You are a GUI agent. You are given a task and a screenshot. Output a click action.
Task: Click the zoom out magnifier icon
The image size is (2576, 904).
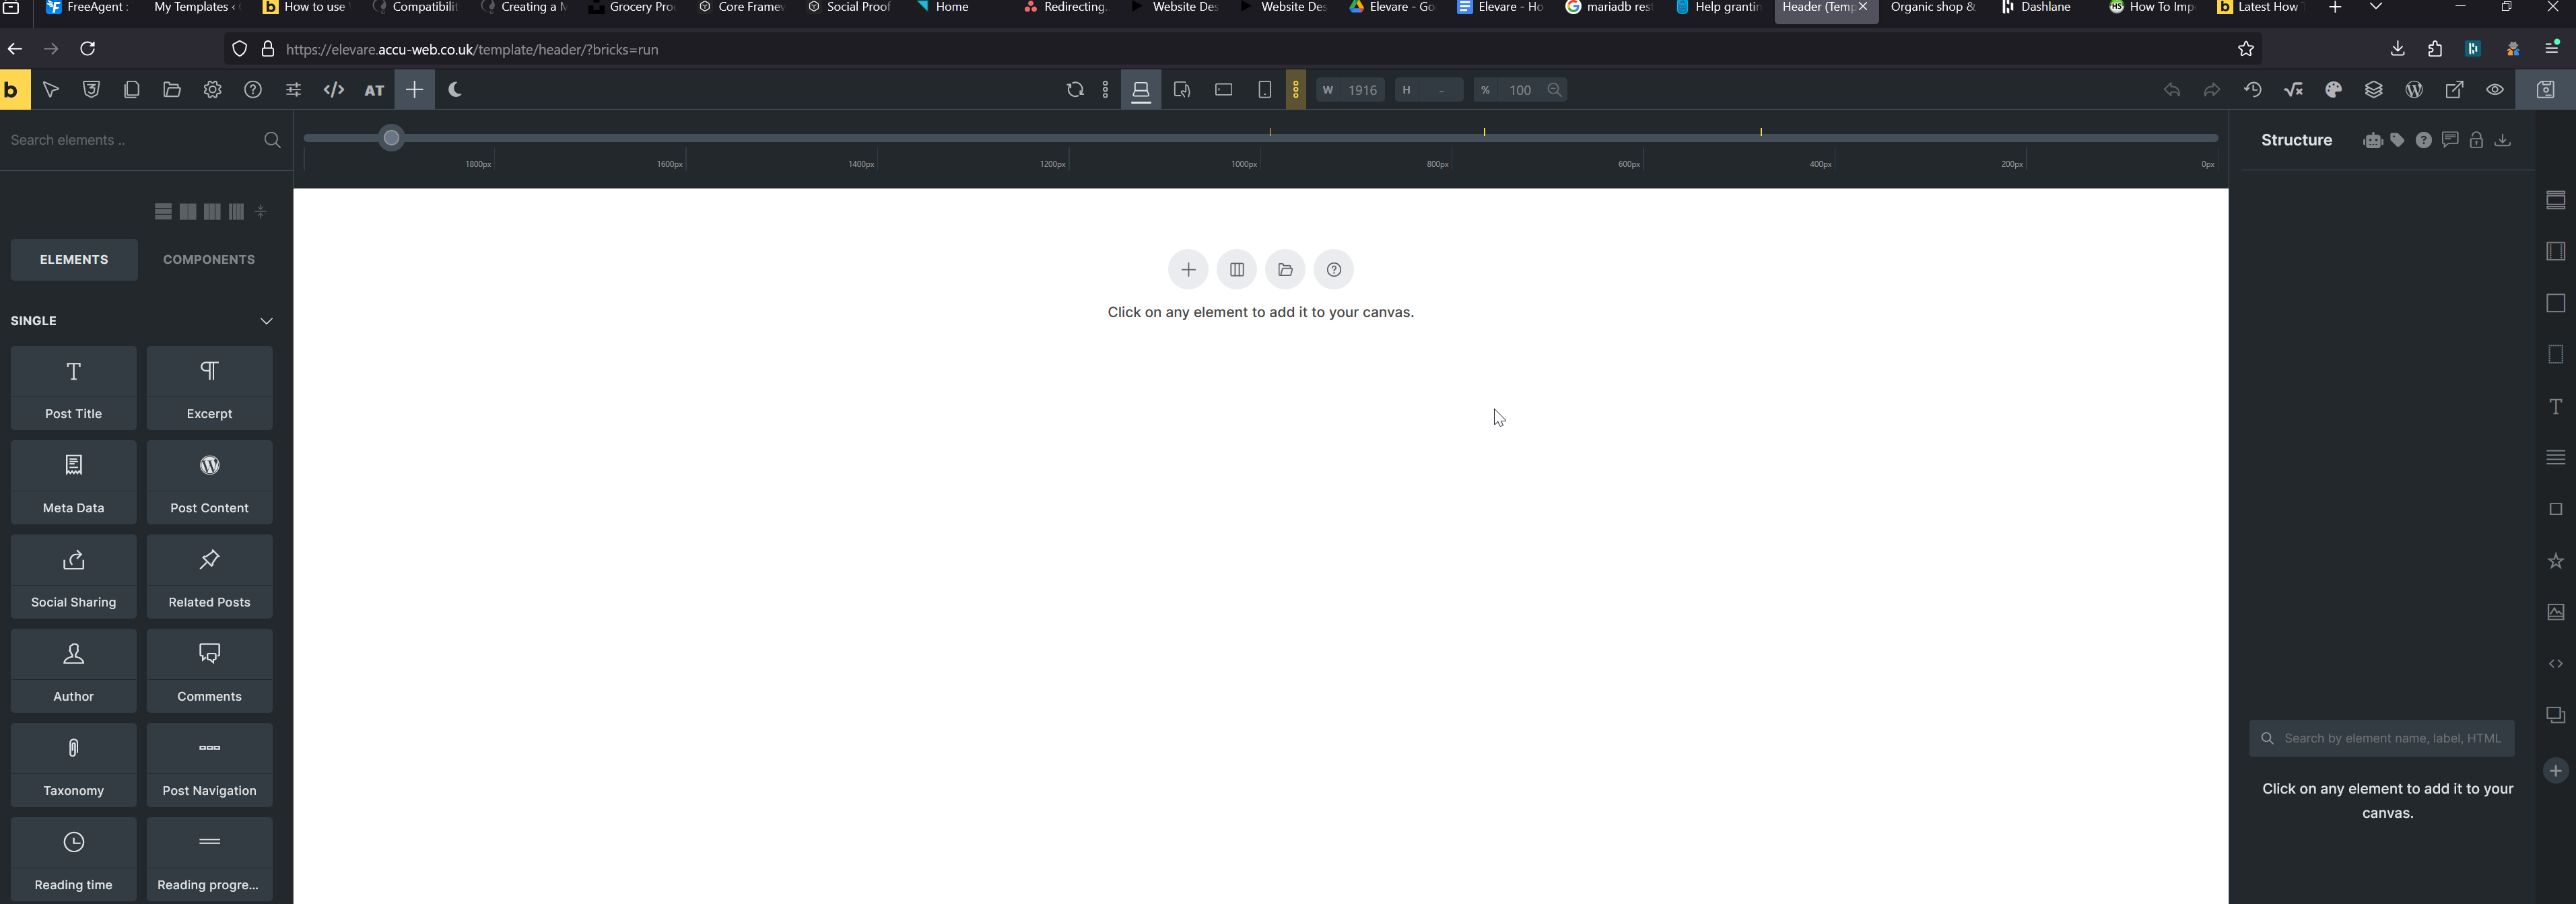click(1555, 90)
